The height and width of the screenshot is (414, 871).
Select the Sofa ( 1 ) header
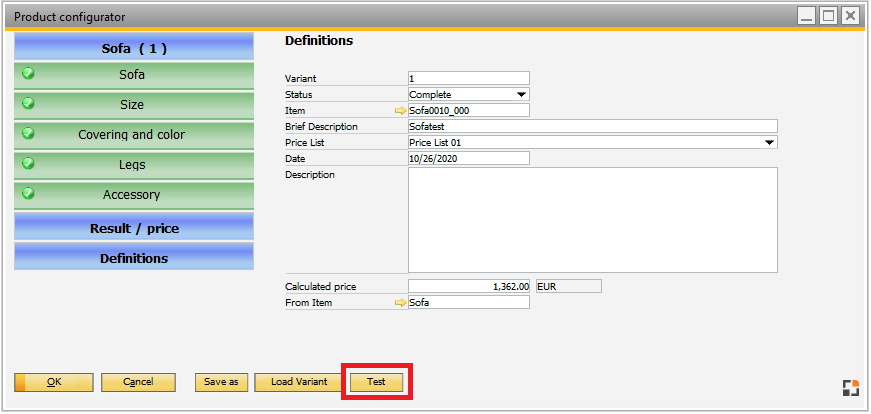tap(134, 48)
